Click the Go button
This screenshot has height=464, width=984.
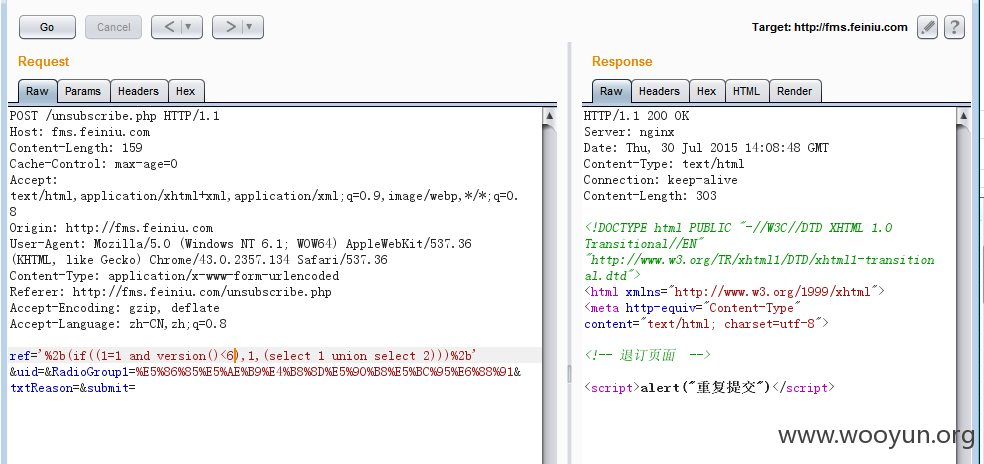click(x=47, y=27)
